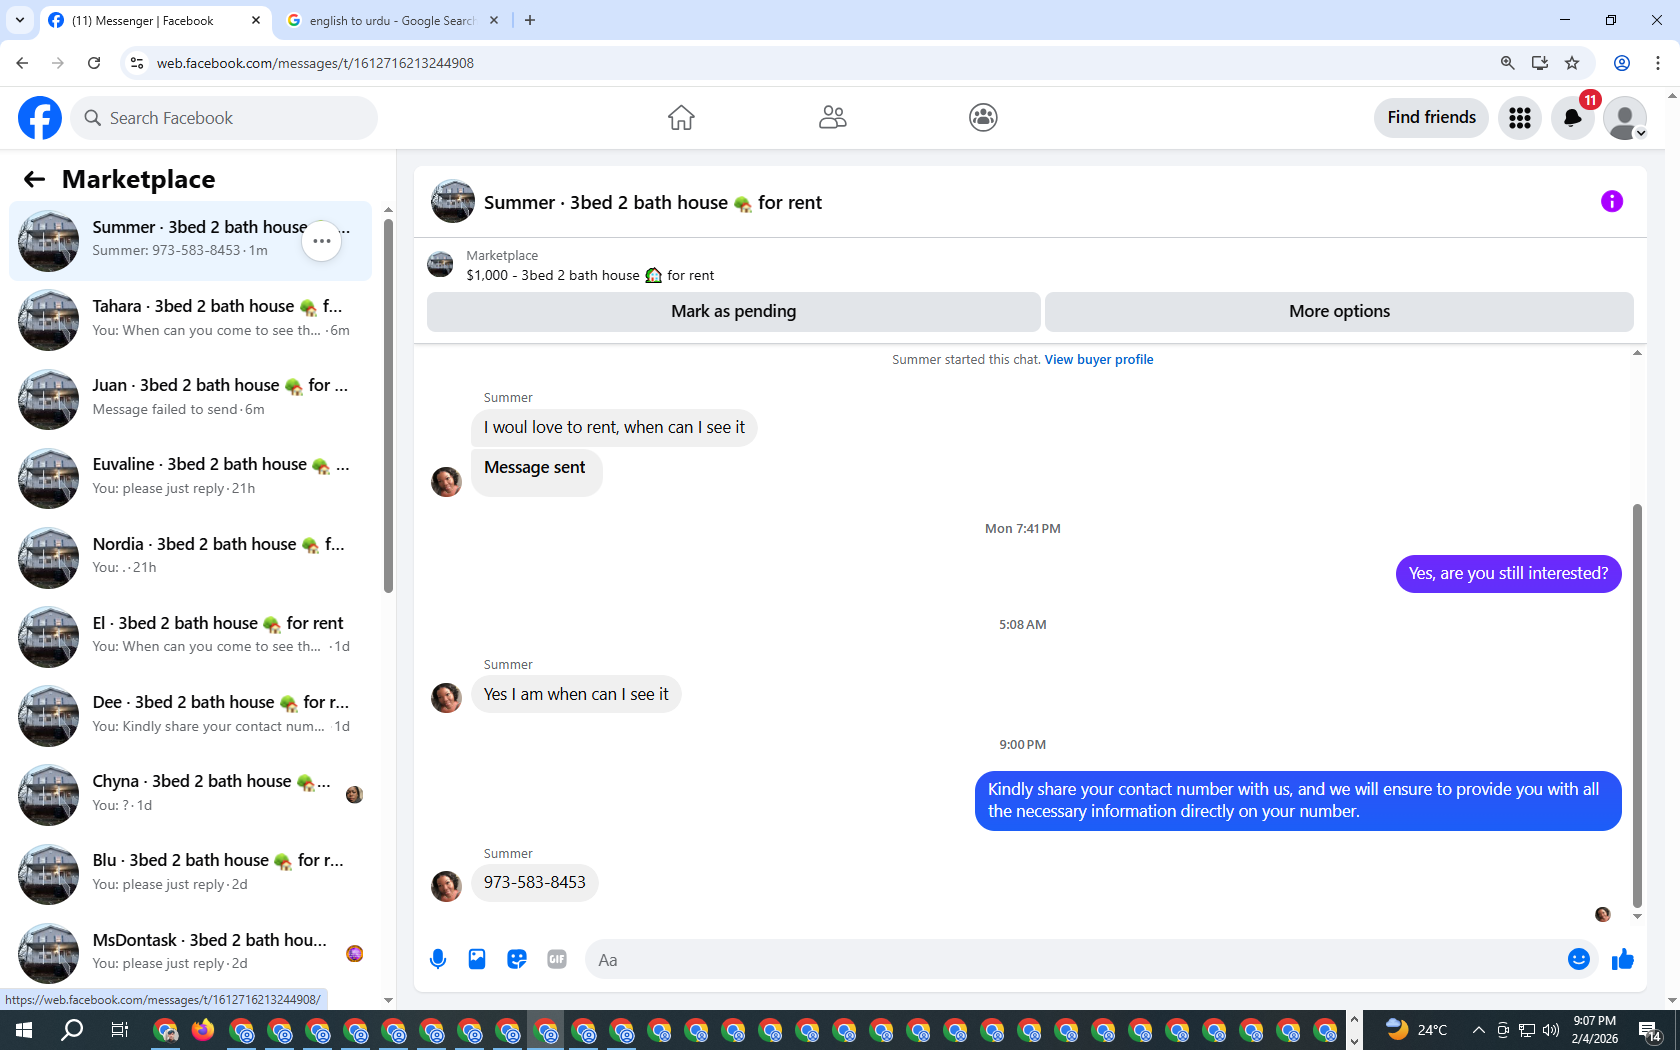Viewport: 1680px width, 1050px height.
Task: Open the Friends icon in top navigation
Action: click(832, 118)
